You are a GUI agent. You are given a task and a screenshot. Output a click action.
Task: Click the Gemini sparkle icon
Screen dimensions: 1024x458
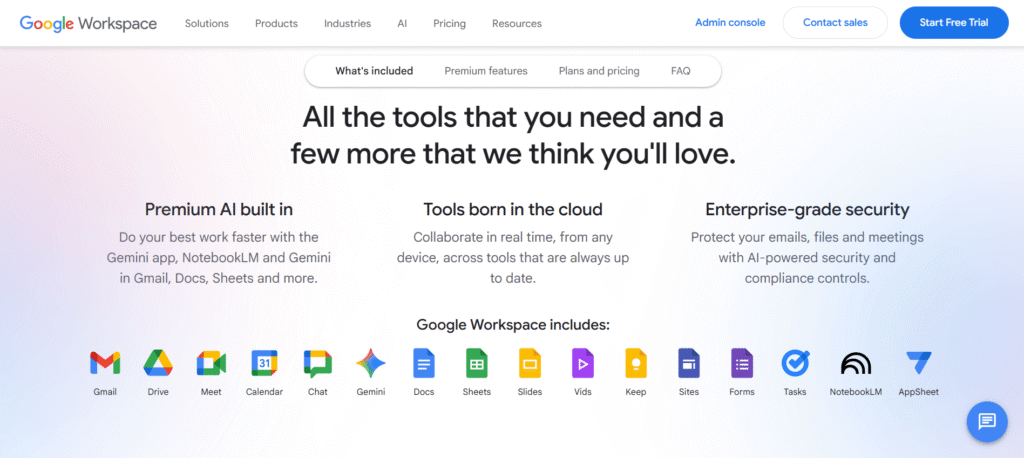(370, 363)
